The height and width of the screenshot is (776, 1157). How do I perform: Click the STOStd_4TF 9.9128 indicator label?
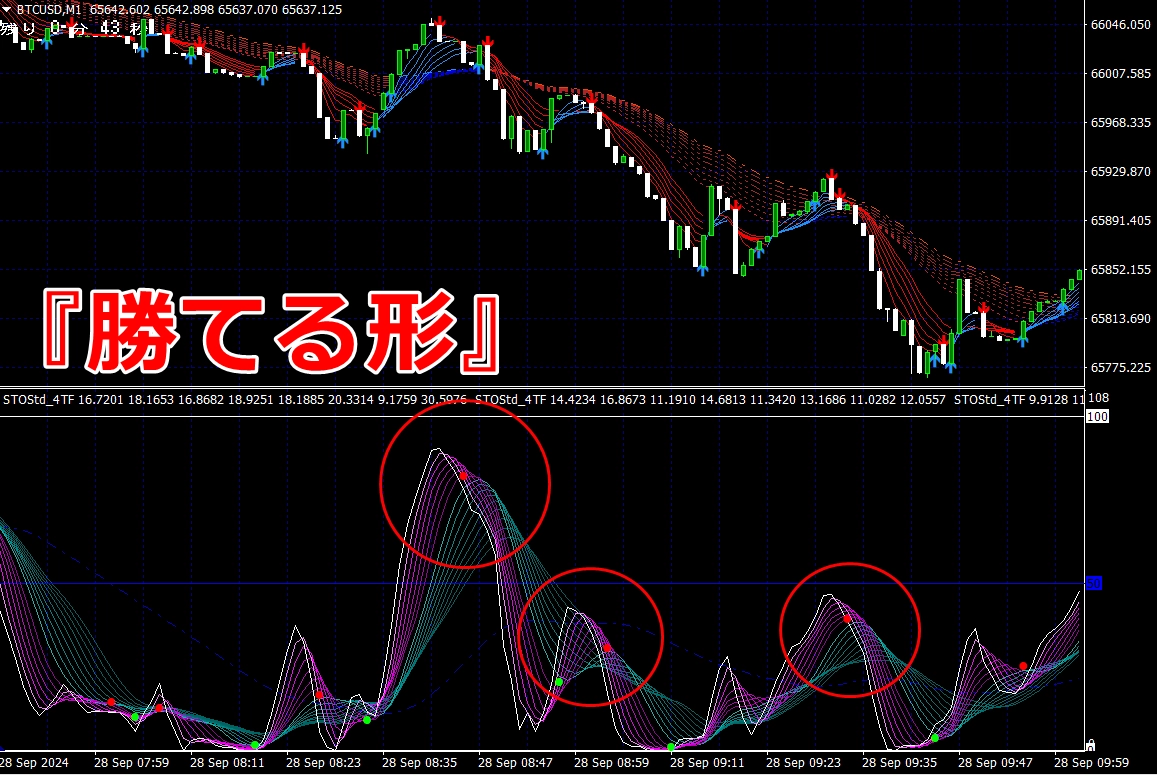coord(1012,400)
